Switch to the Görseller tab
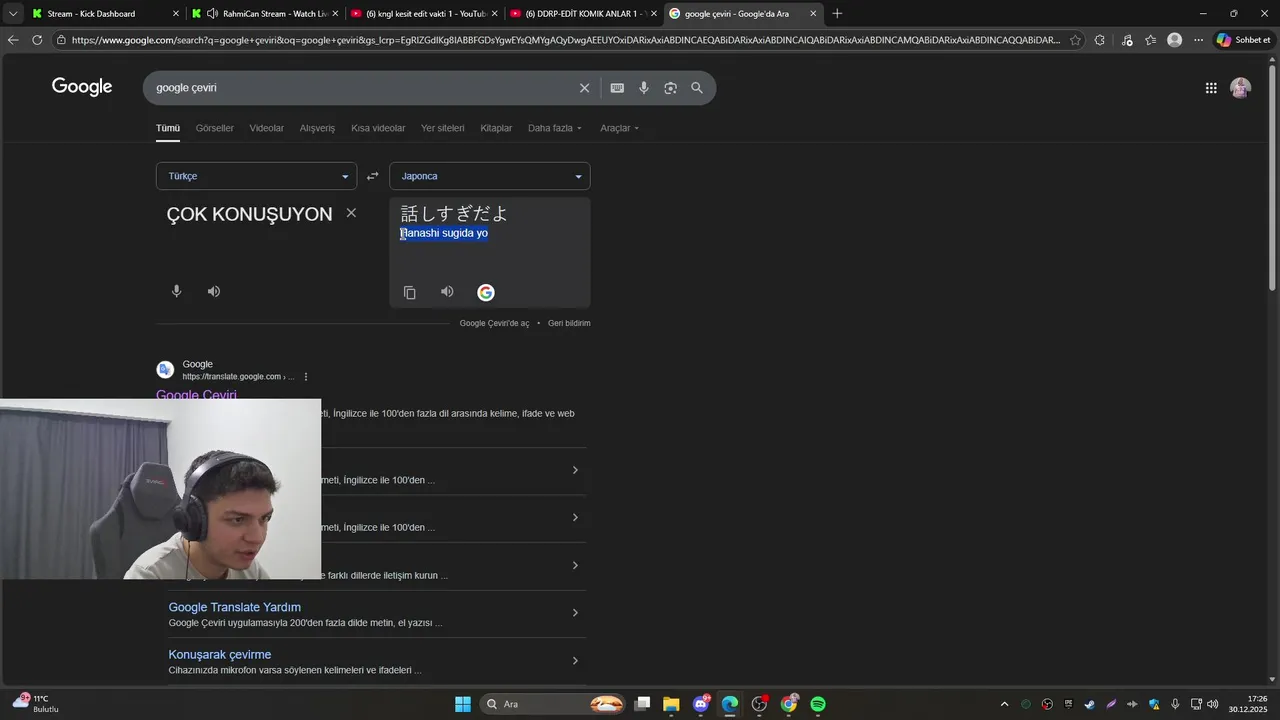 pos(215,128)
